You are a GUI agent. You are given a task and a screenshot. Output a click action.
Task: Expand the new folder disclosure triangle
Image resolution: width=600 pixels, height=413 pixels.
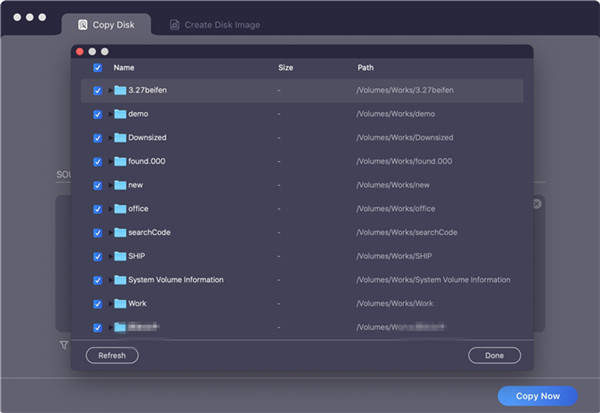tap(110, 185)
